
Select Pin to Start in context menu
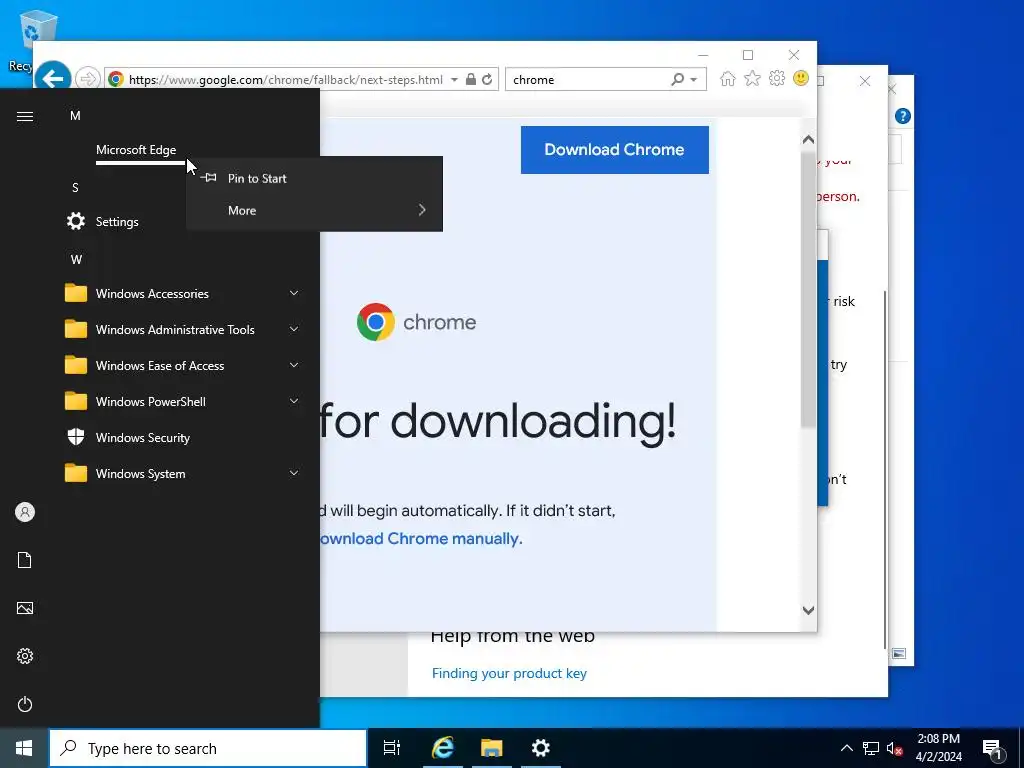click(x=314, y=178)
